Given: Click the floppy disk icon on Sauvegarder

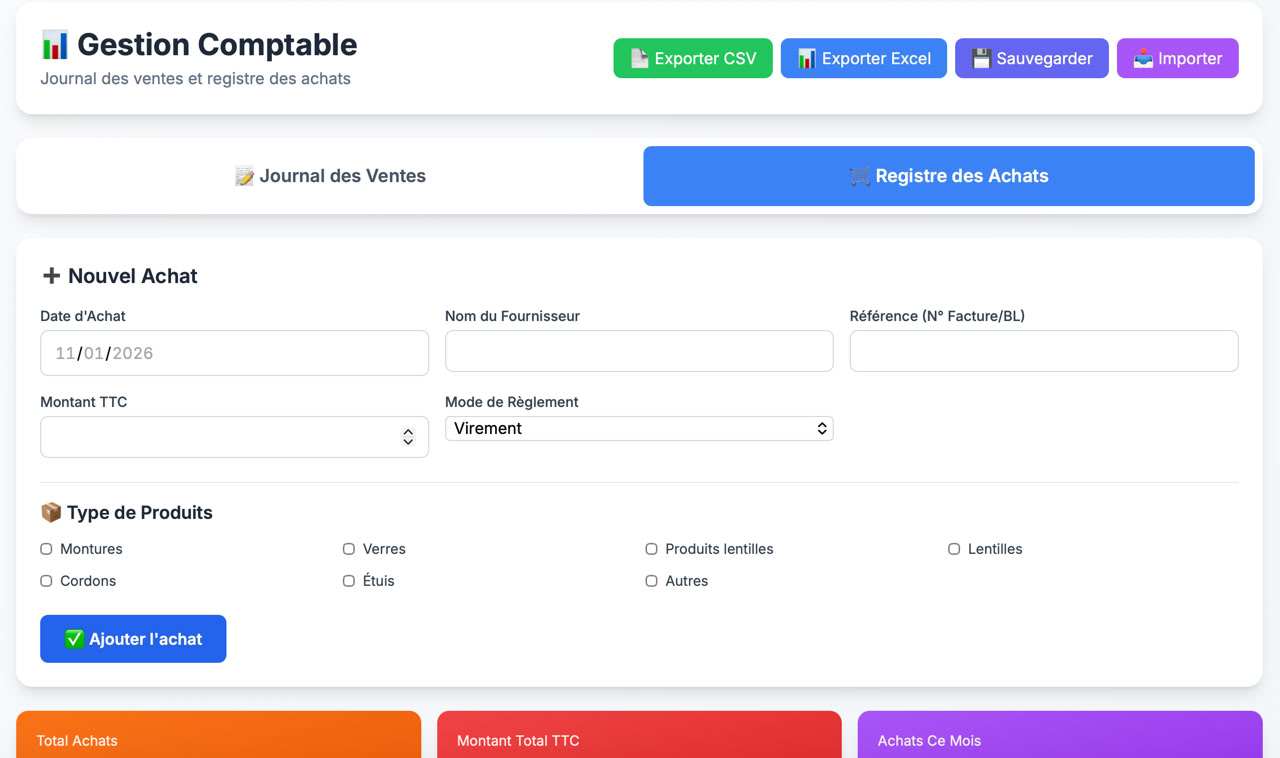Looking at the screenshot, I should (x=981, y=59).
